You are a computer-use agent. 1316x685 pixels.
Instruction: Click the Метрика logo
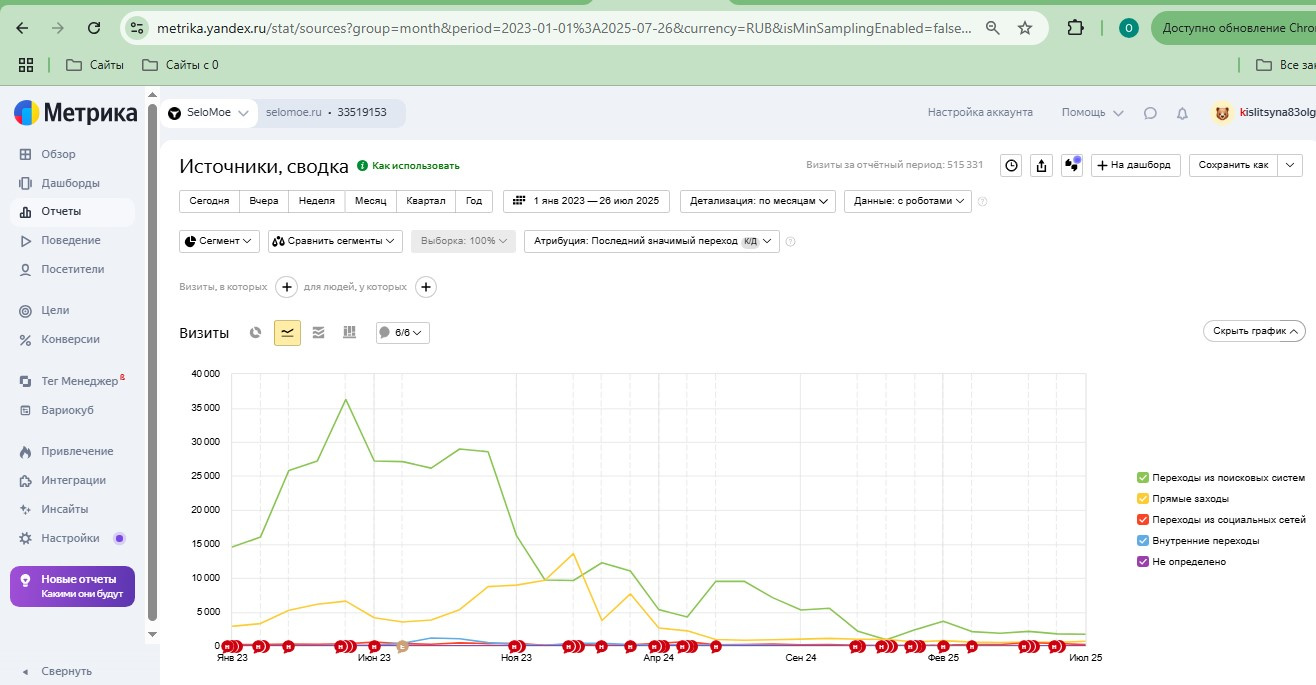(75, 113)
